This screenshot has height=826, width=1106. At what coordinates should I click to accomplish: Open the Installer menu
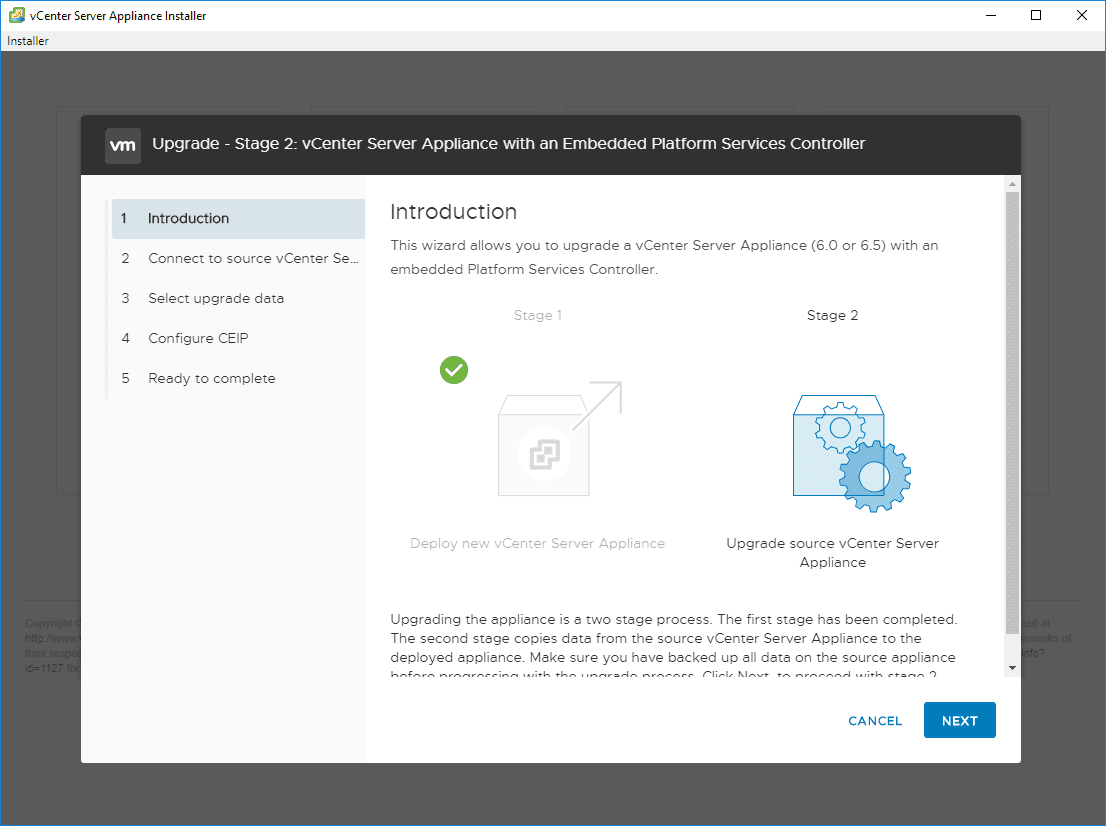(28, 41)
